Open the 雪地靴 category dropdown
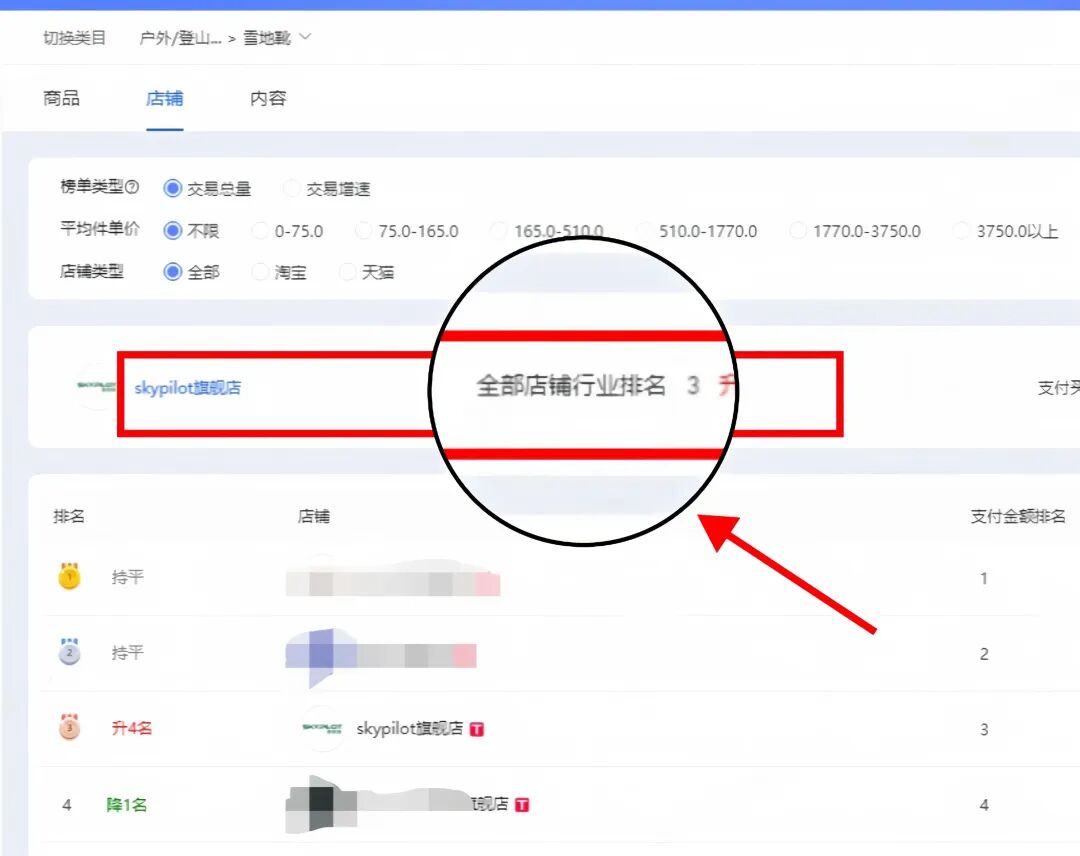The image size is (1080, 856). pyautogui.click(x=277, y=37)
